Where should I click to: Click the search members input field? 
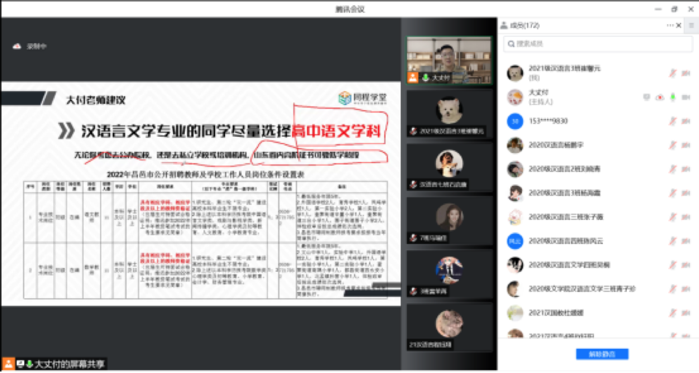(598, 44)
